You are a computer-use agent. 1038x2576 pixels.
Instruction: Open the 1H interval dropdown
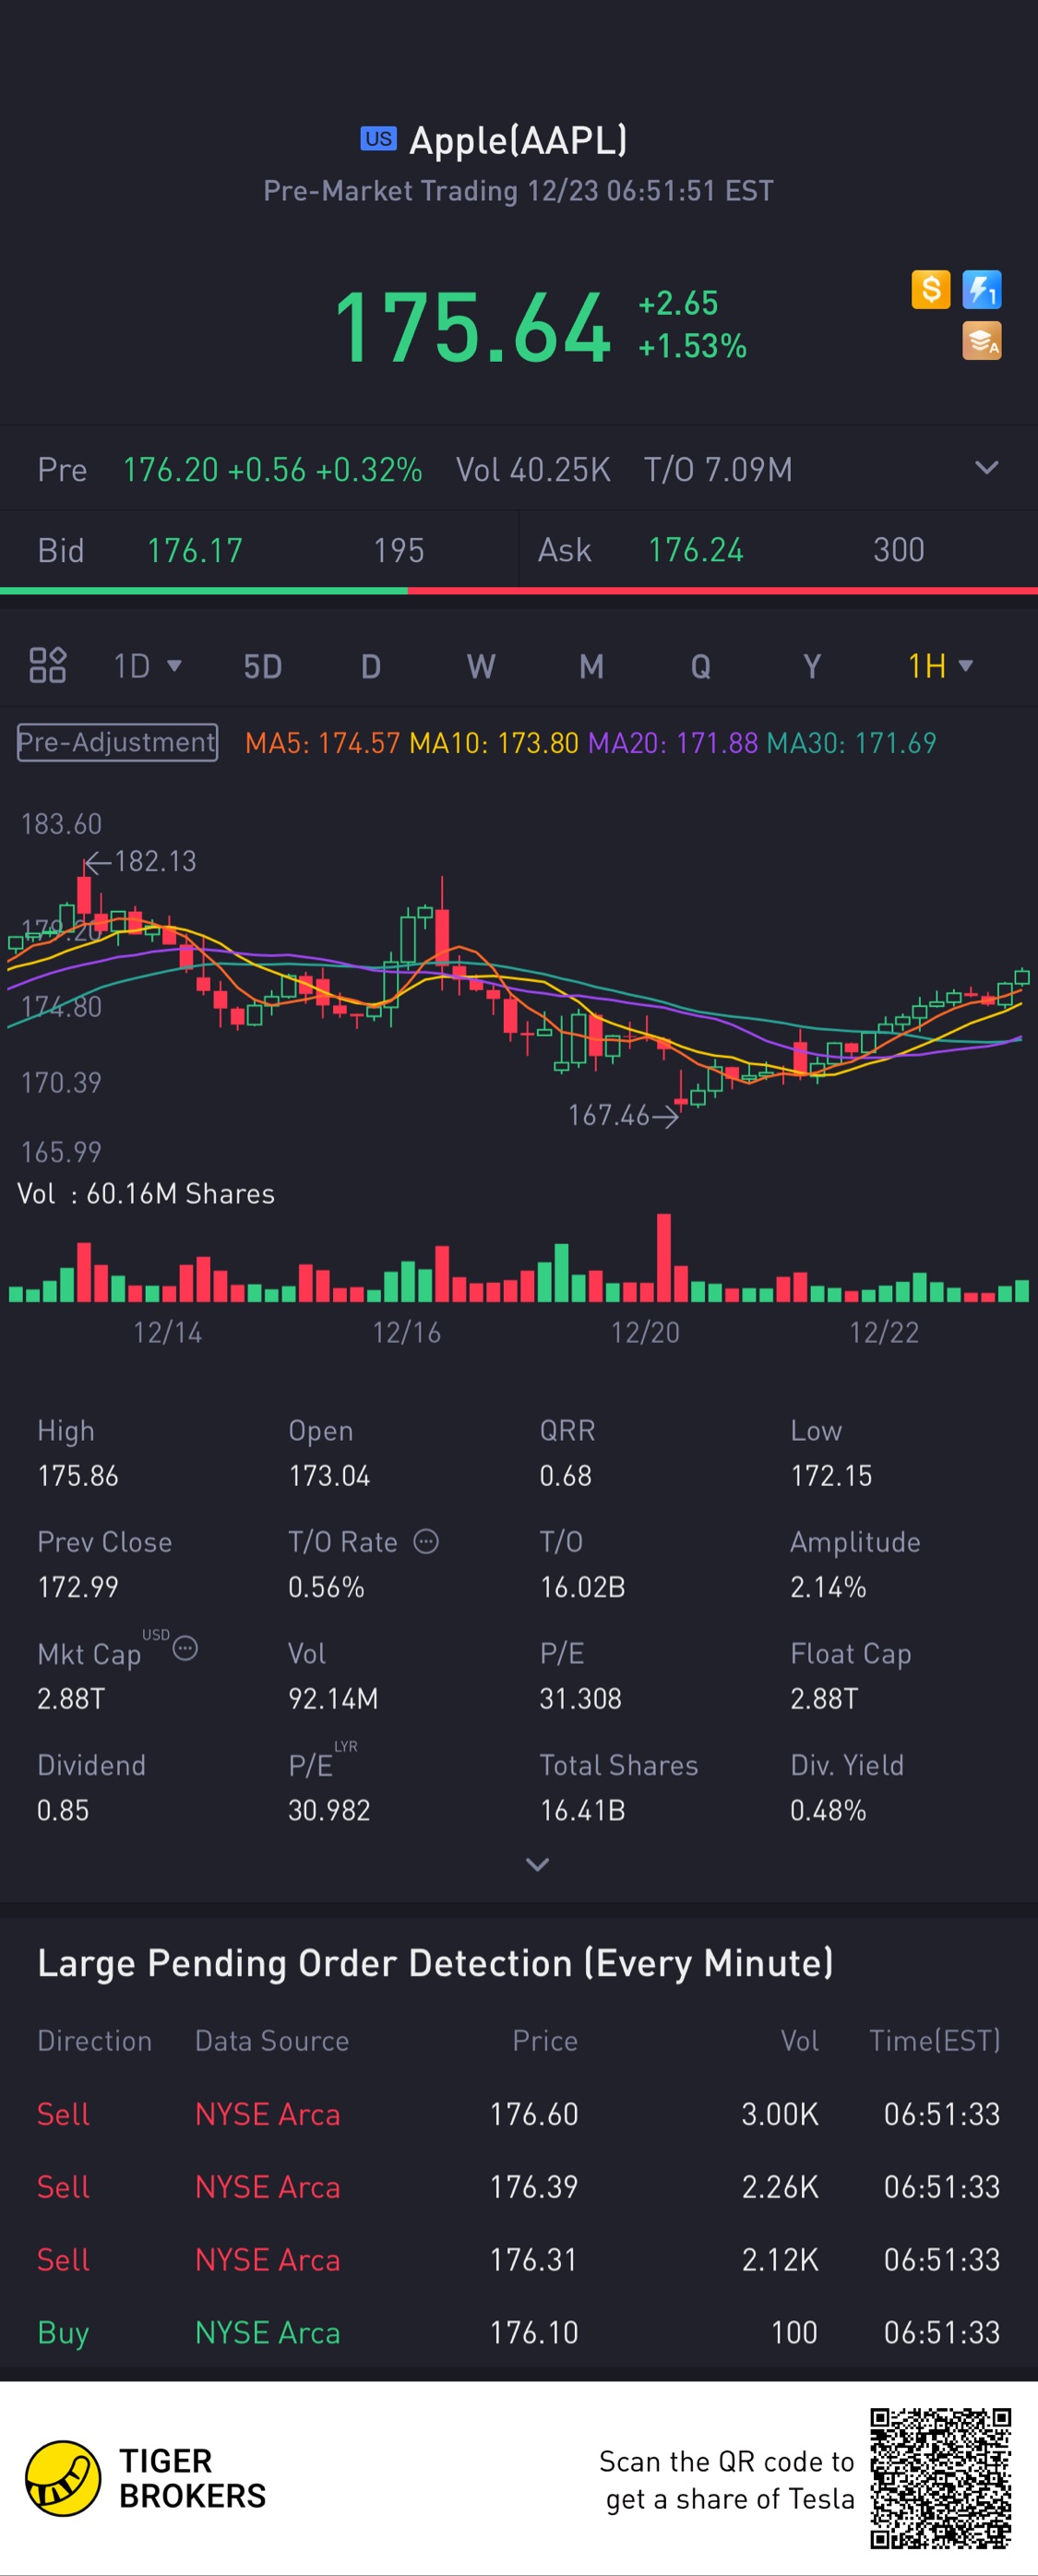coord(940,666)
